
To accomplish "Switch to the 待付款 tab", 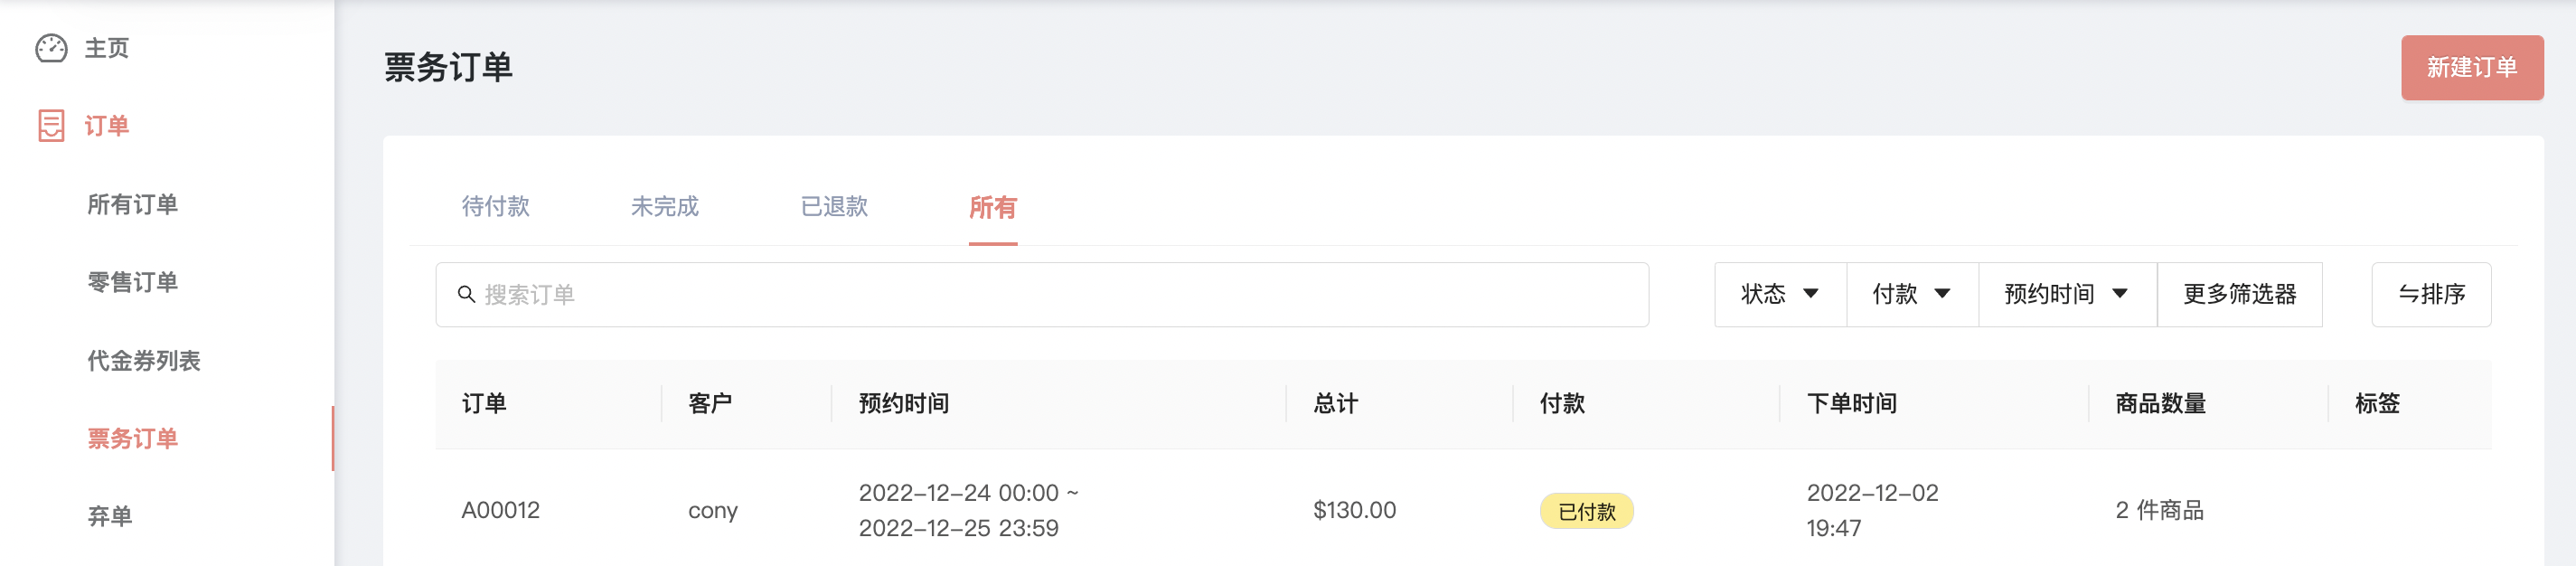I will point(496,207).
